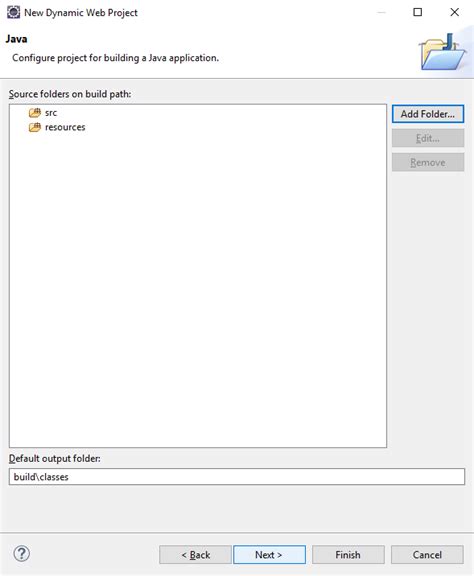Viewport: 474px width, 576px height.
Task: Proceed with the Next button
Action: point(269,555)
